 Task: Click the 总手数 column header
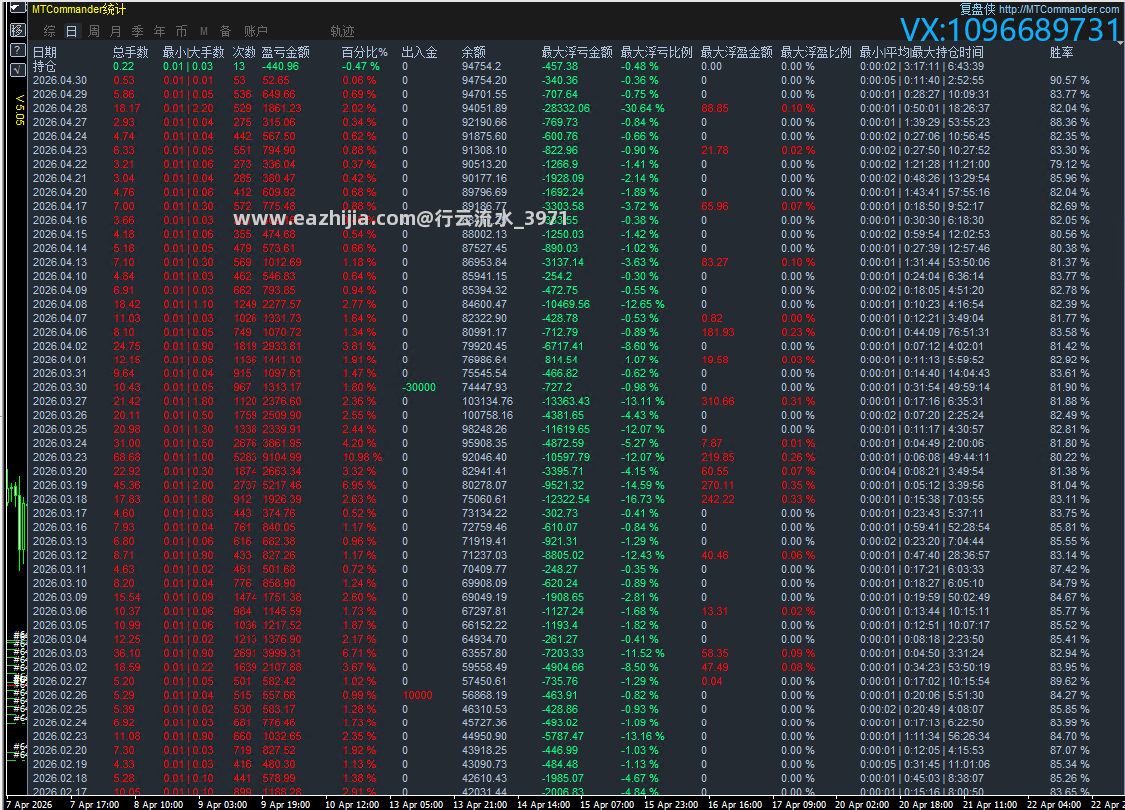(131, 52)
